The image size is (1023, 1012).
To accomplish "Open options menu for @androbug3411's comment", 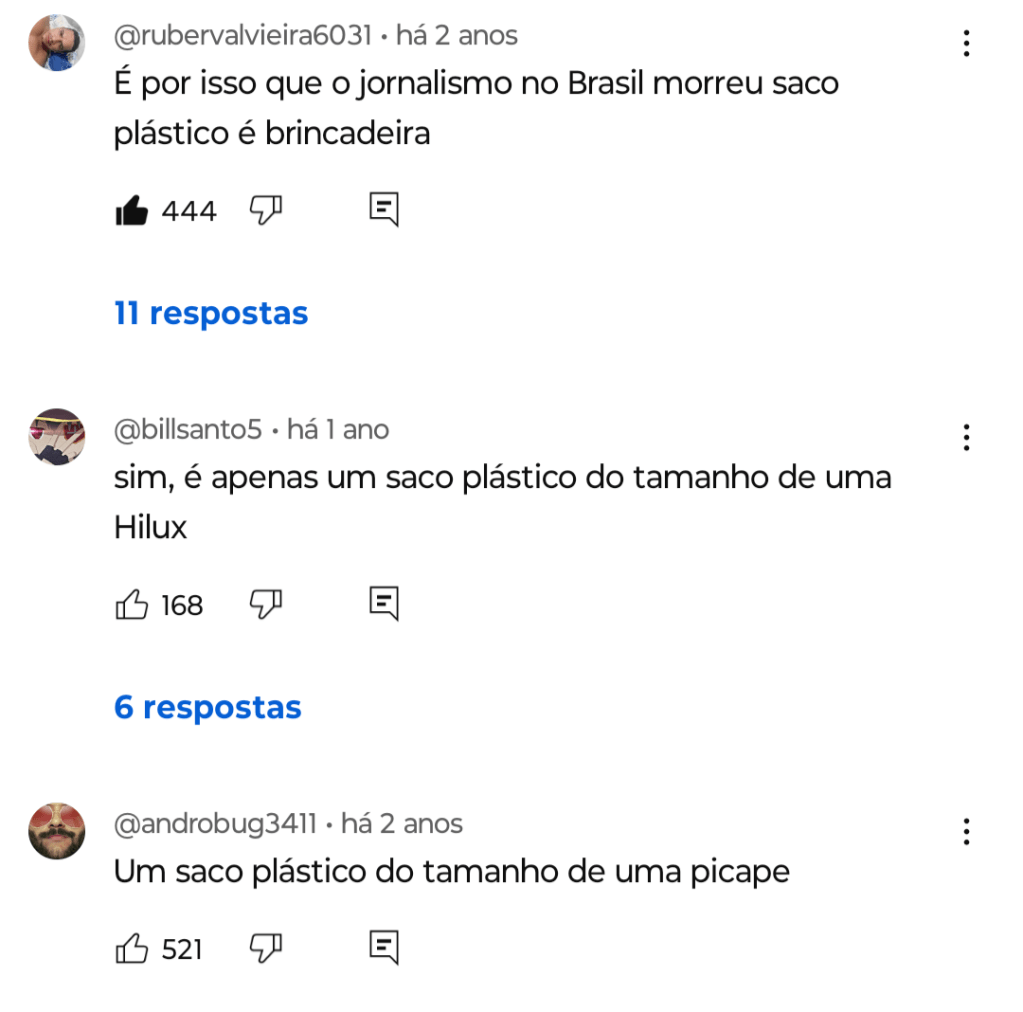I will click(x=966, y=831).
